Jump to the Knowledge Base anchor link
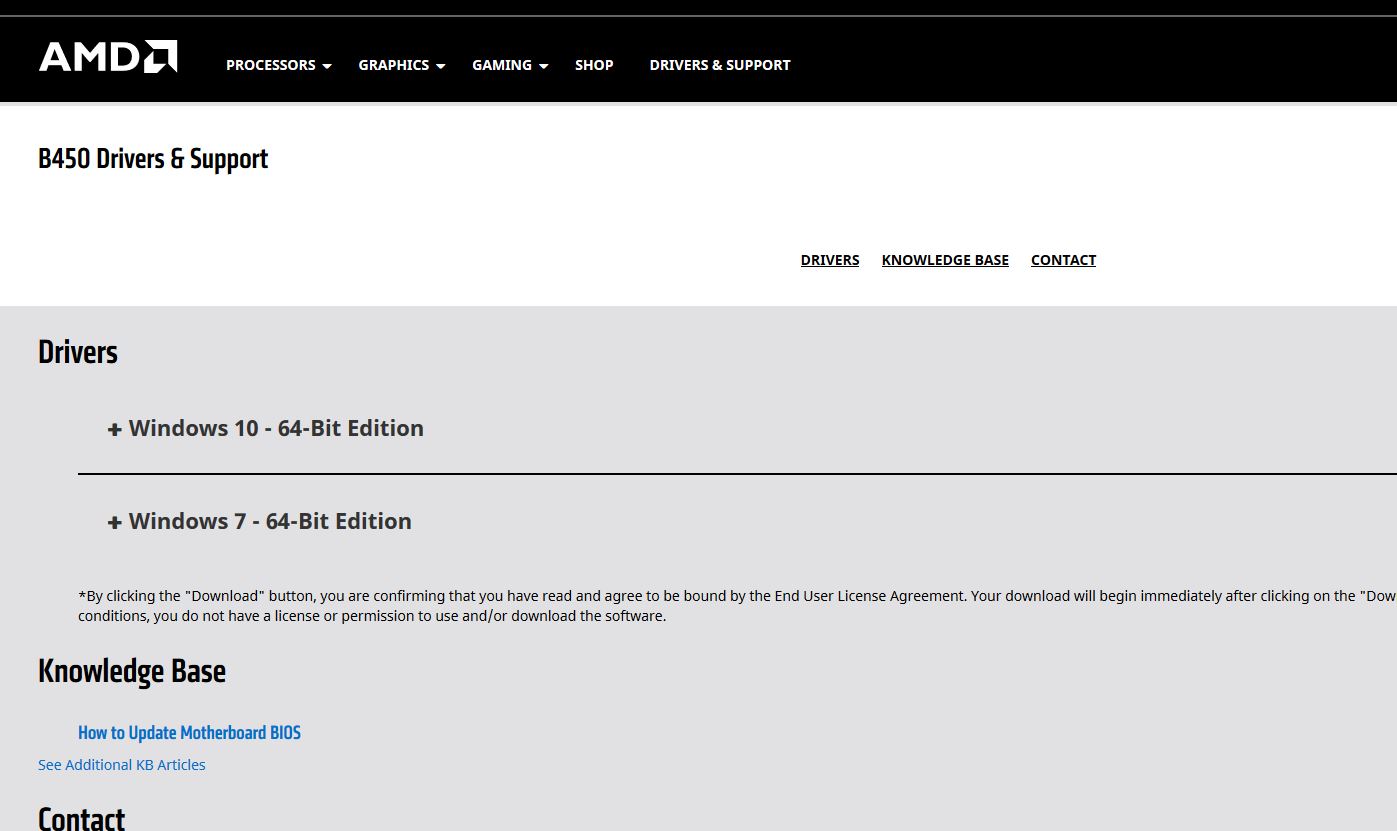This screenshot has width=1397, height=831. 945,260
